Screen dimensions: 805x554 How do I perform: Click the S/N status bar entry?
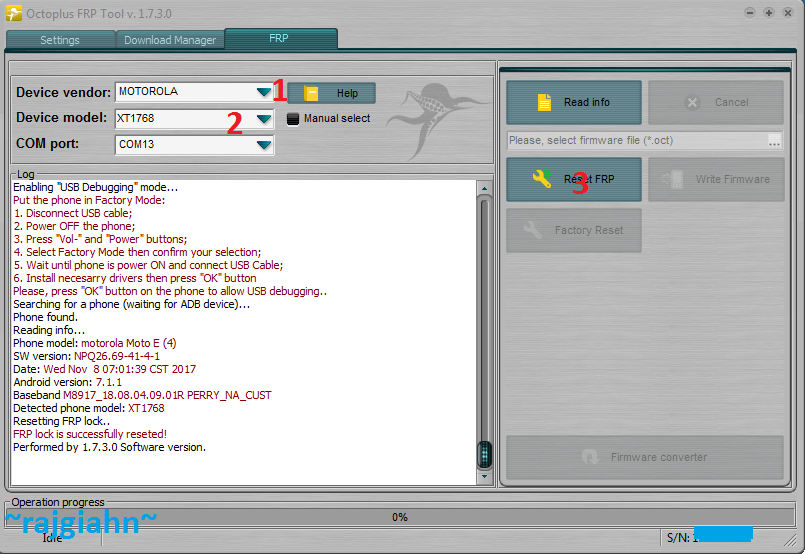(709, 538)
